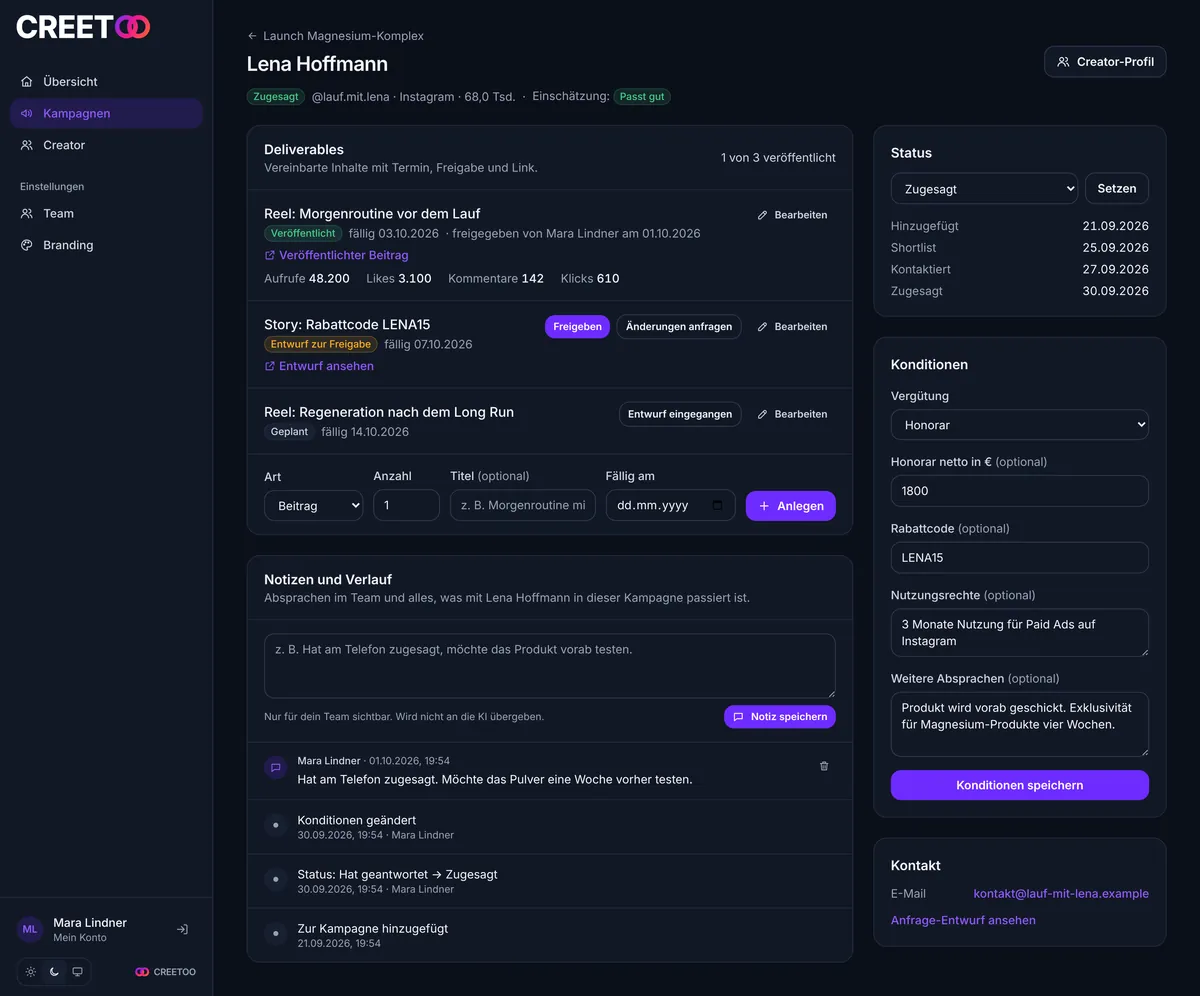Image resolution: width=1200 pixels, height=996 pixels.
Task: Open the Vergütung dropdown showing Honorar
Action: pos(1020,425)
